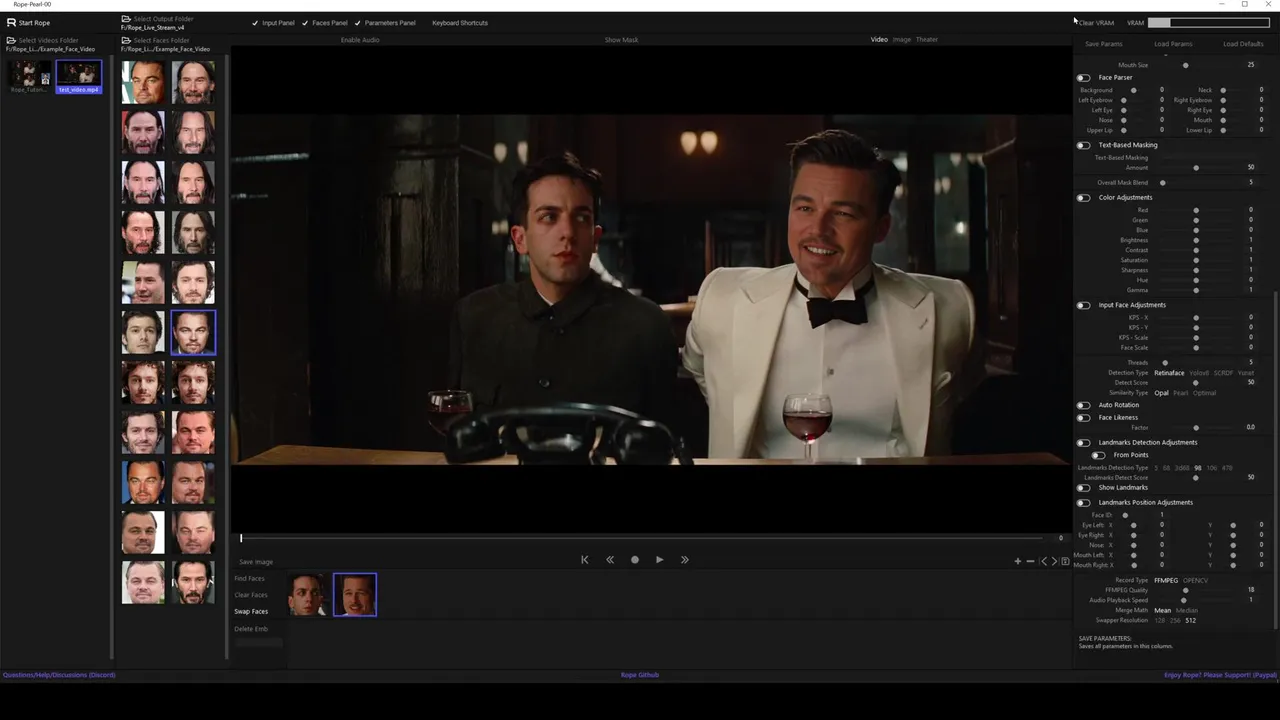Screen dimensions: 1280x720
Task: Open Questions/Help/Discussions Discord link
Action: point(59,675)
